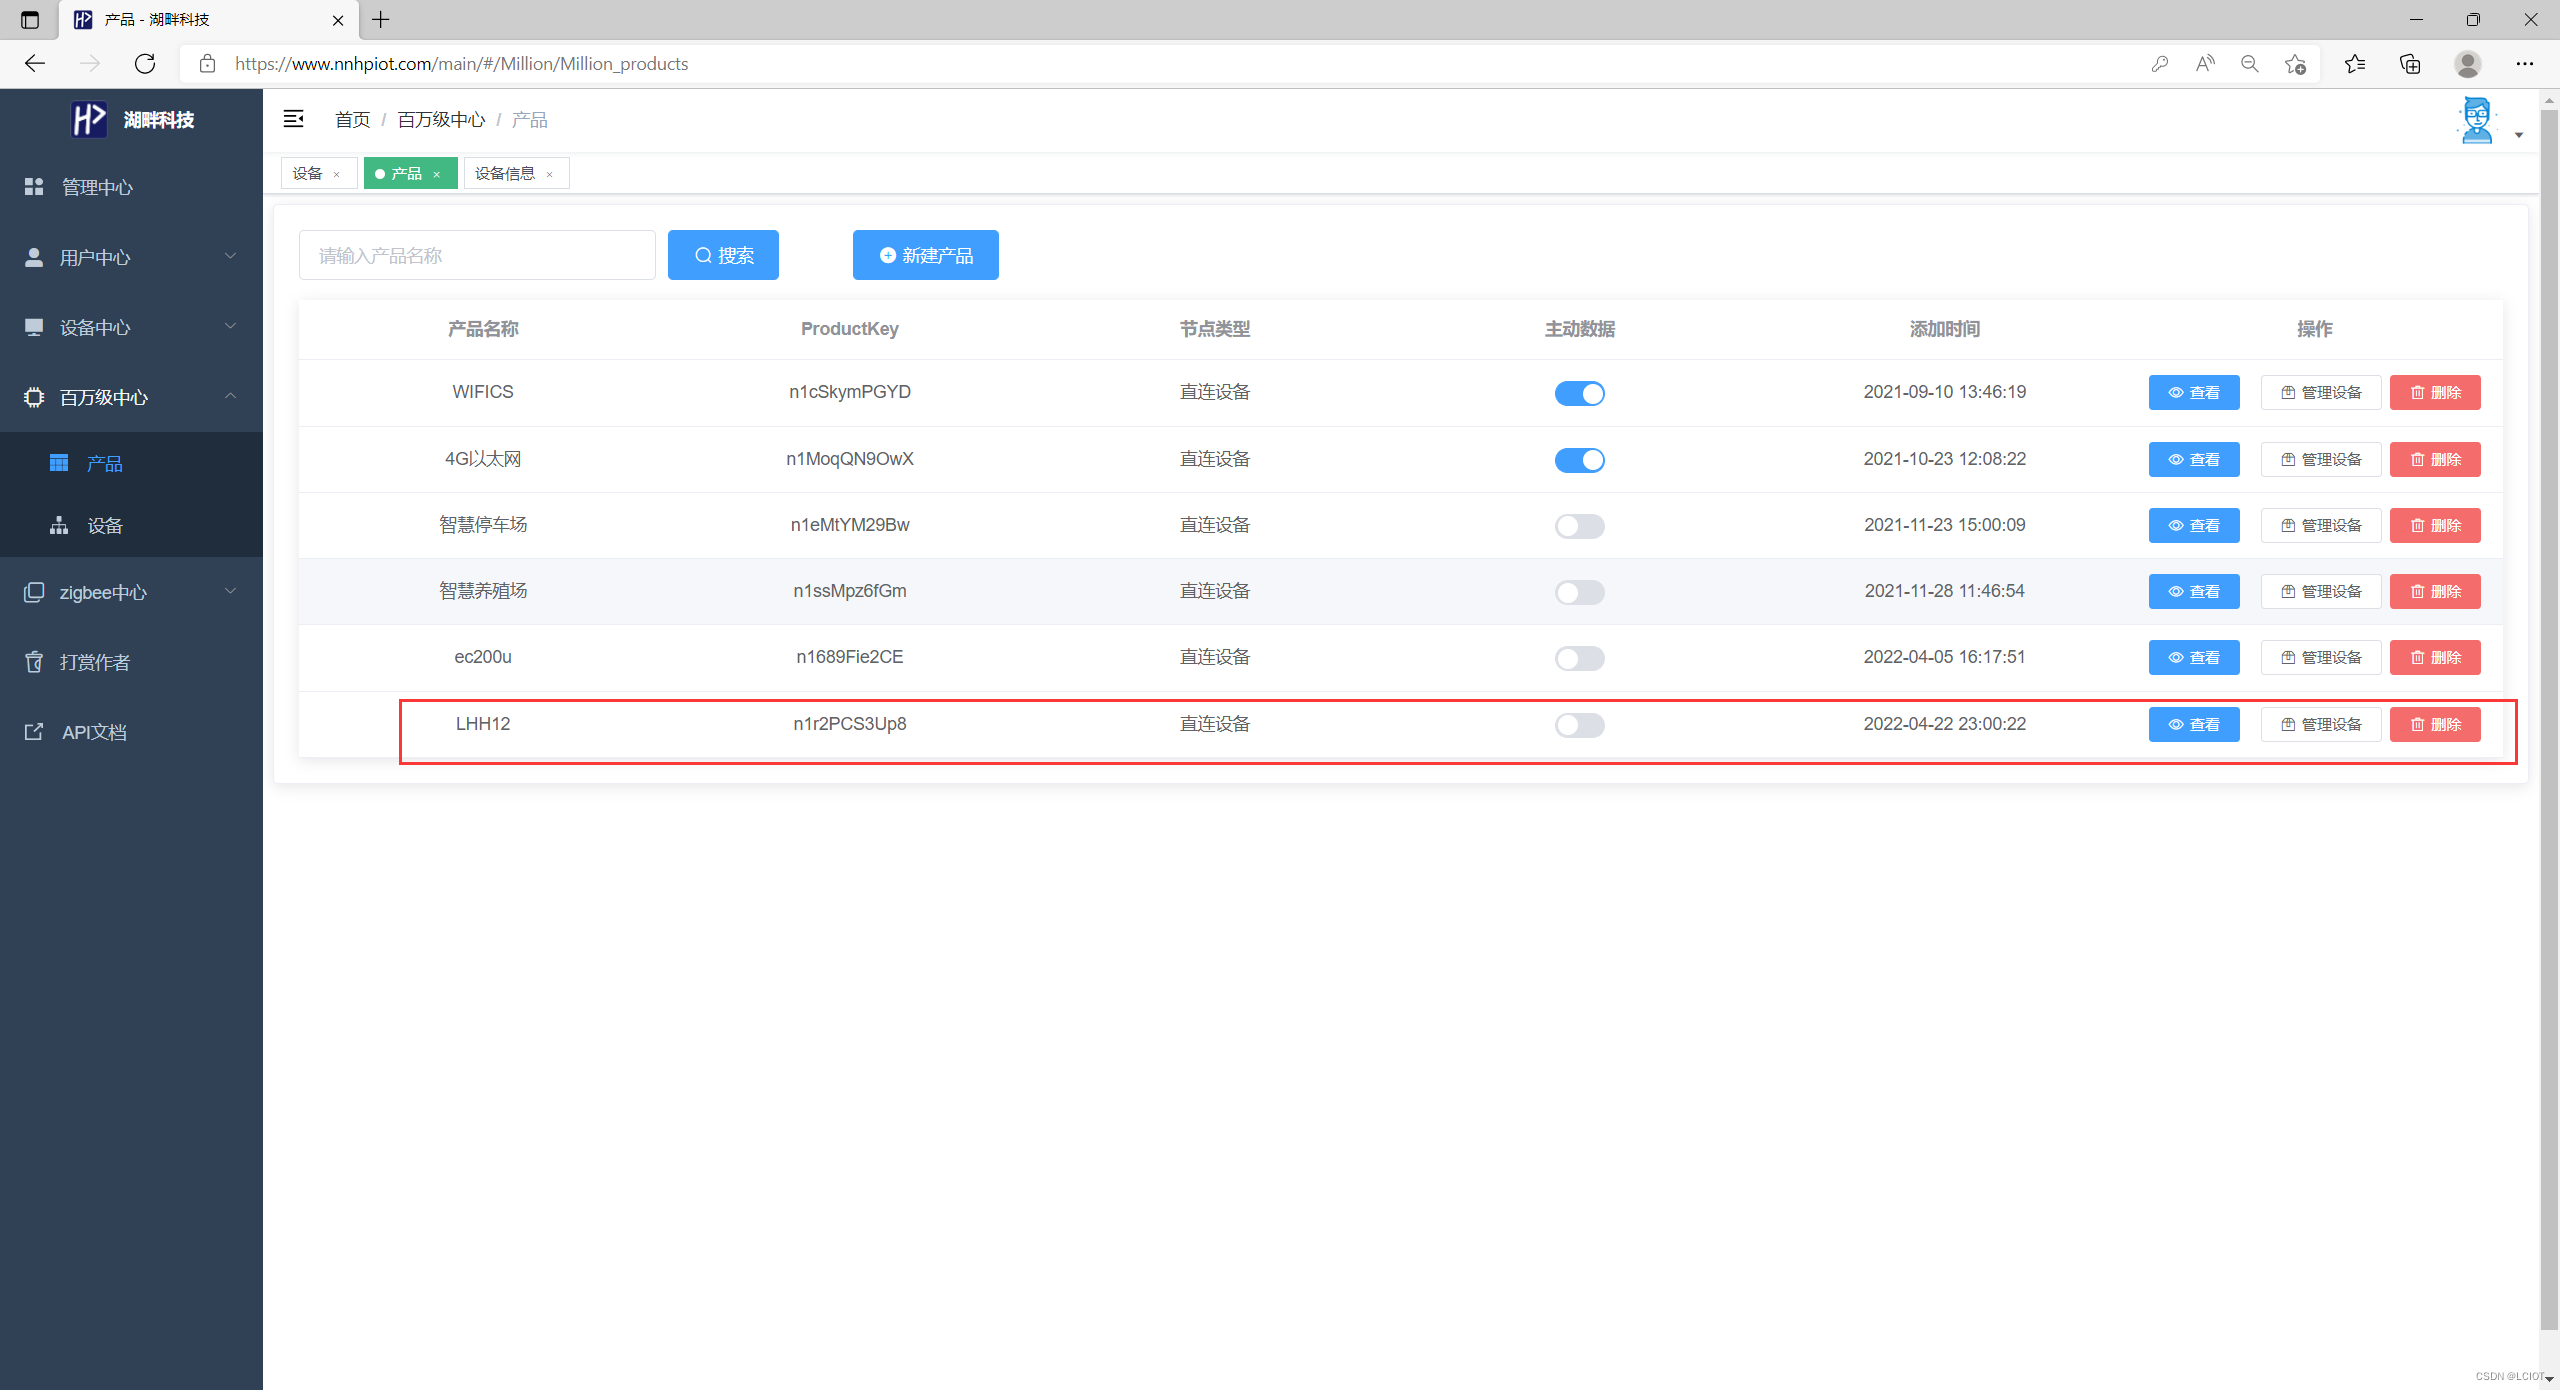Click 查看 for 4G以太网
This screenshot has width=2560, height=1390.
2194,459
